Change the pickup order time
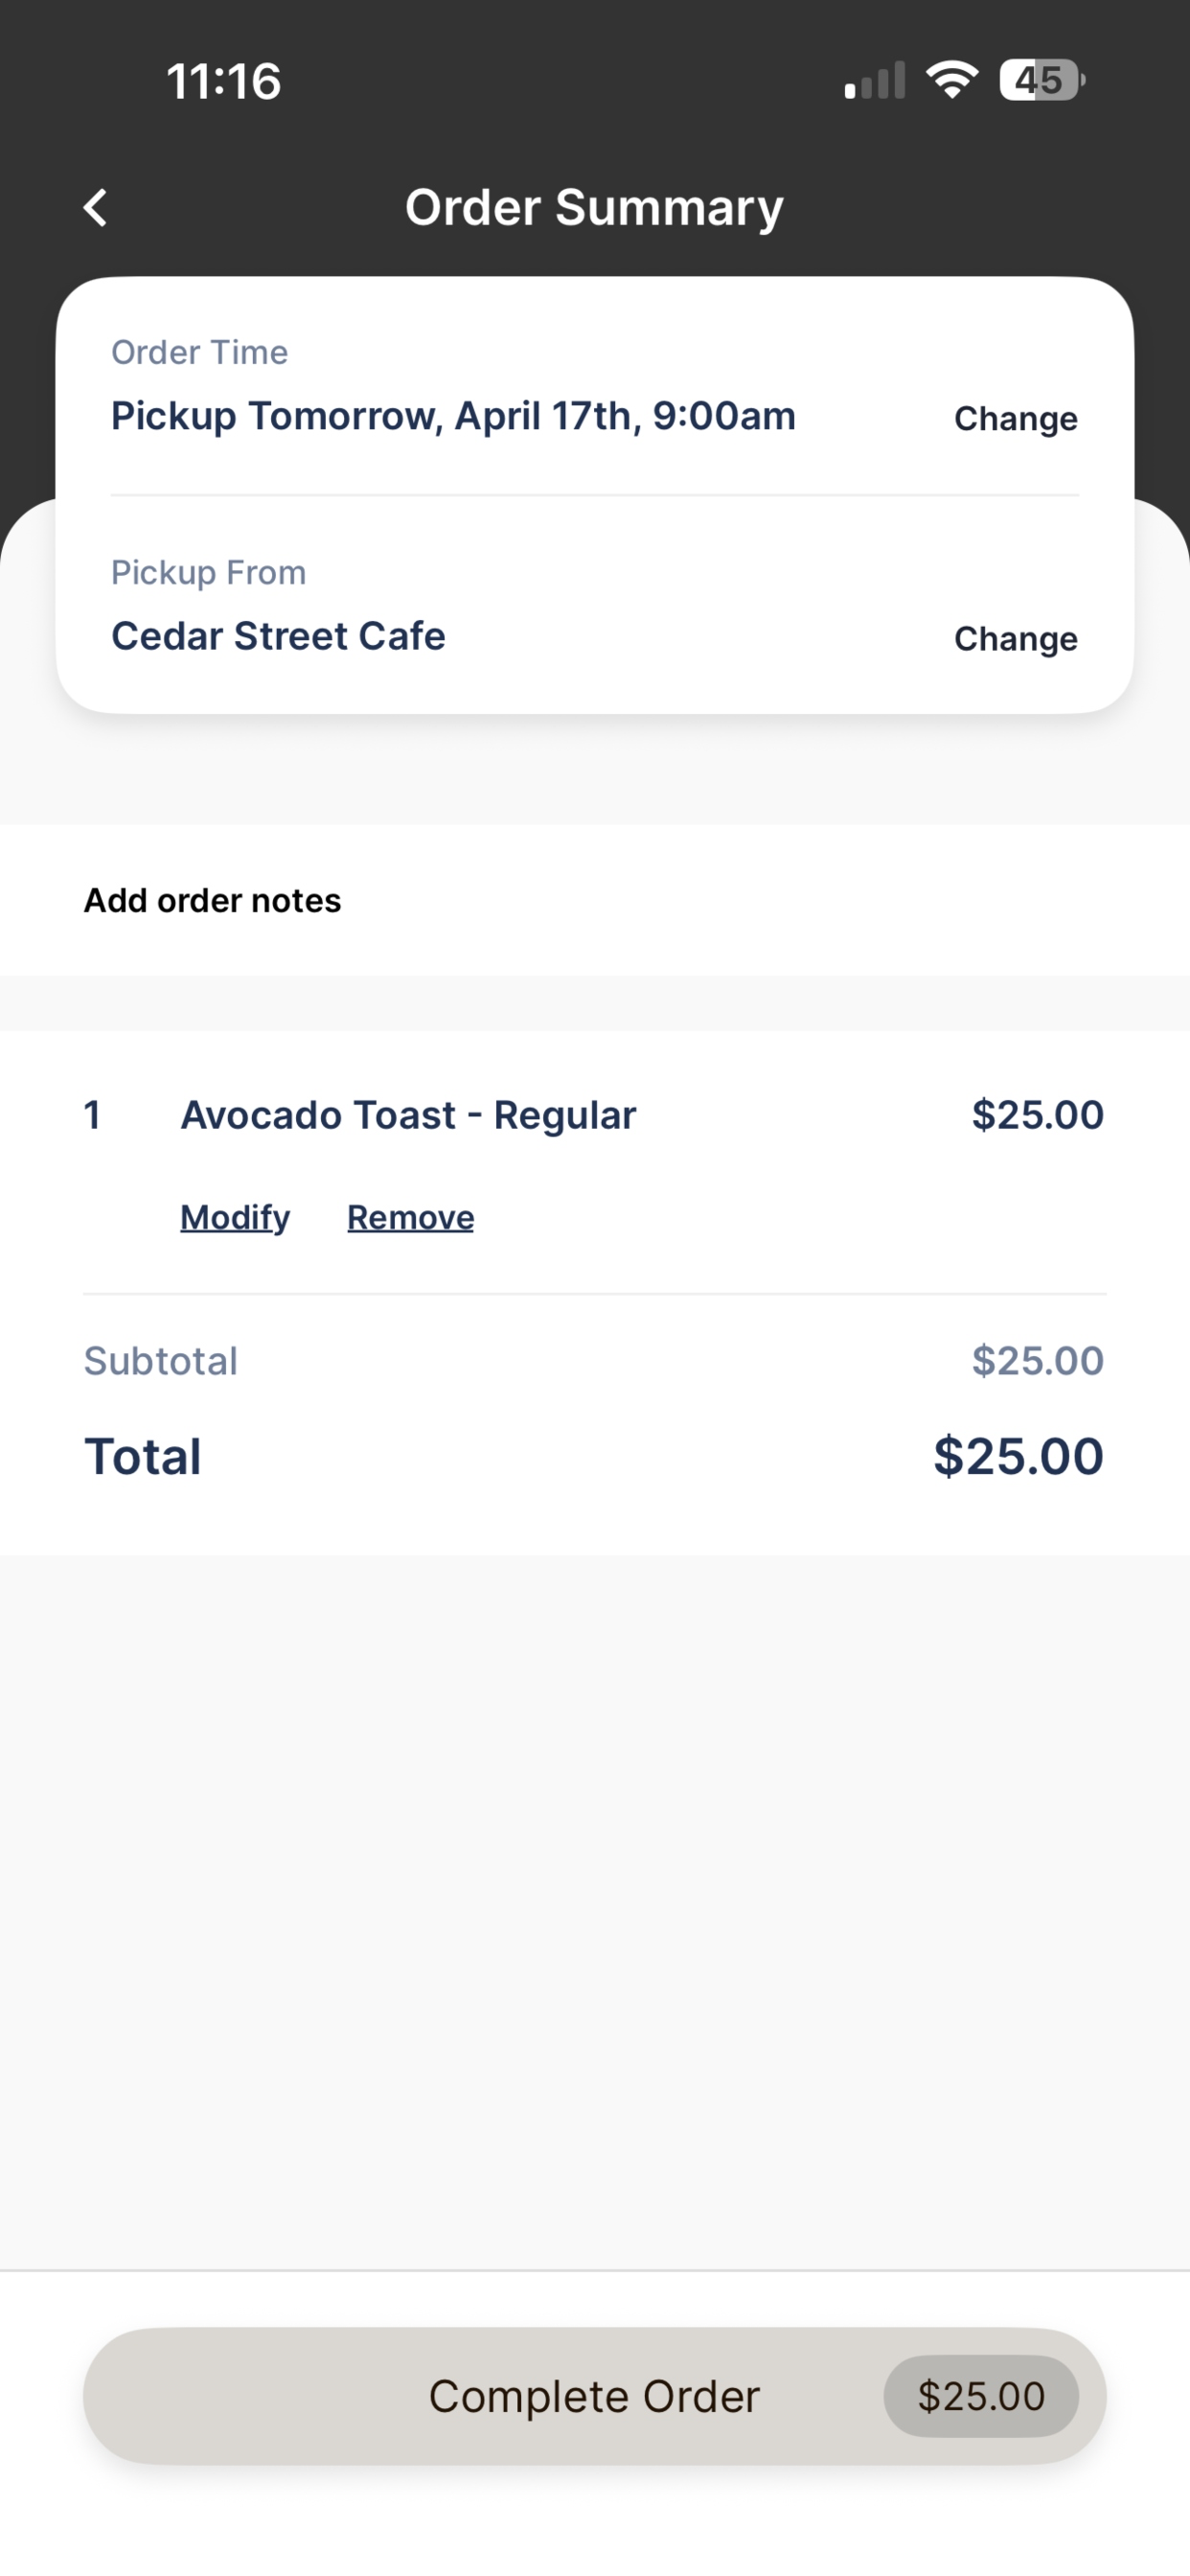The height and width of the screenshot is (2576, 1190). coord(1016,418)
